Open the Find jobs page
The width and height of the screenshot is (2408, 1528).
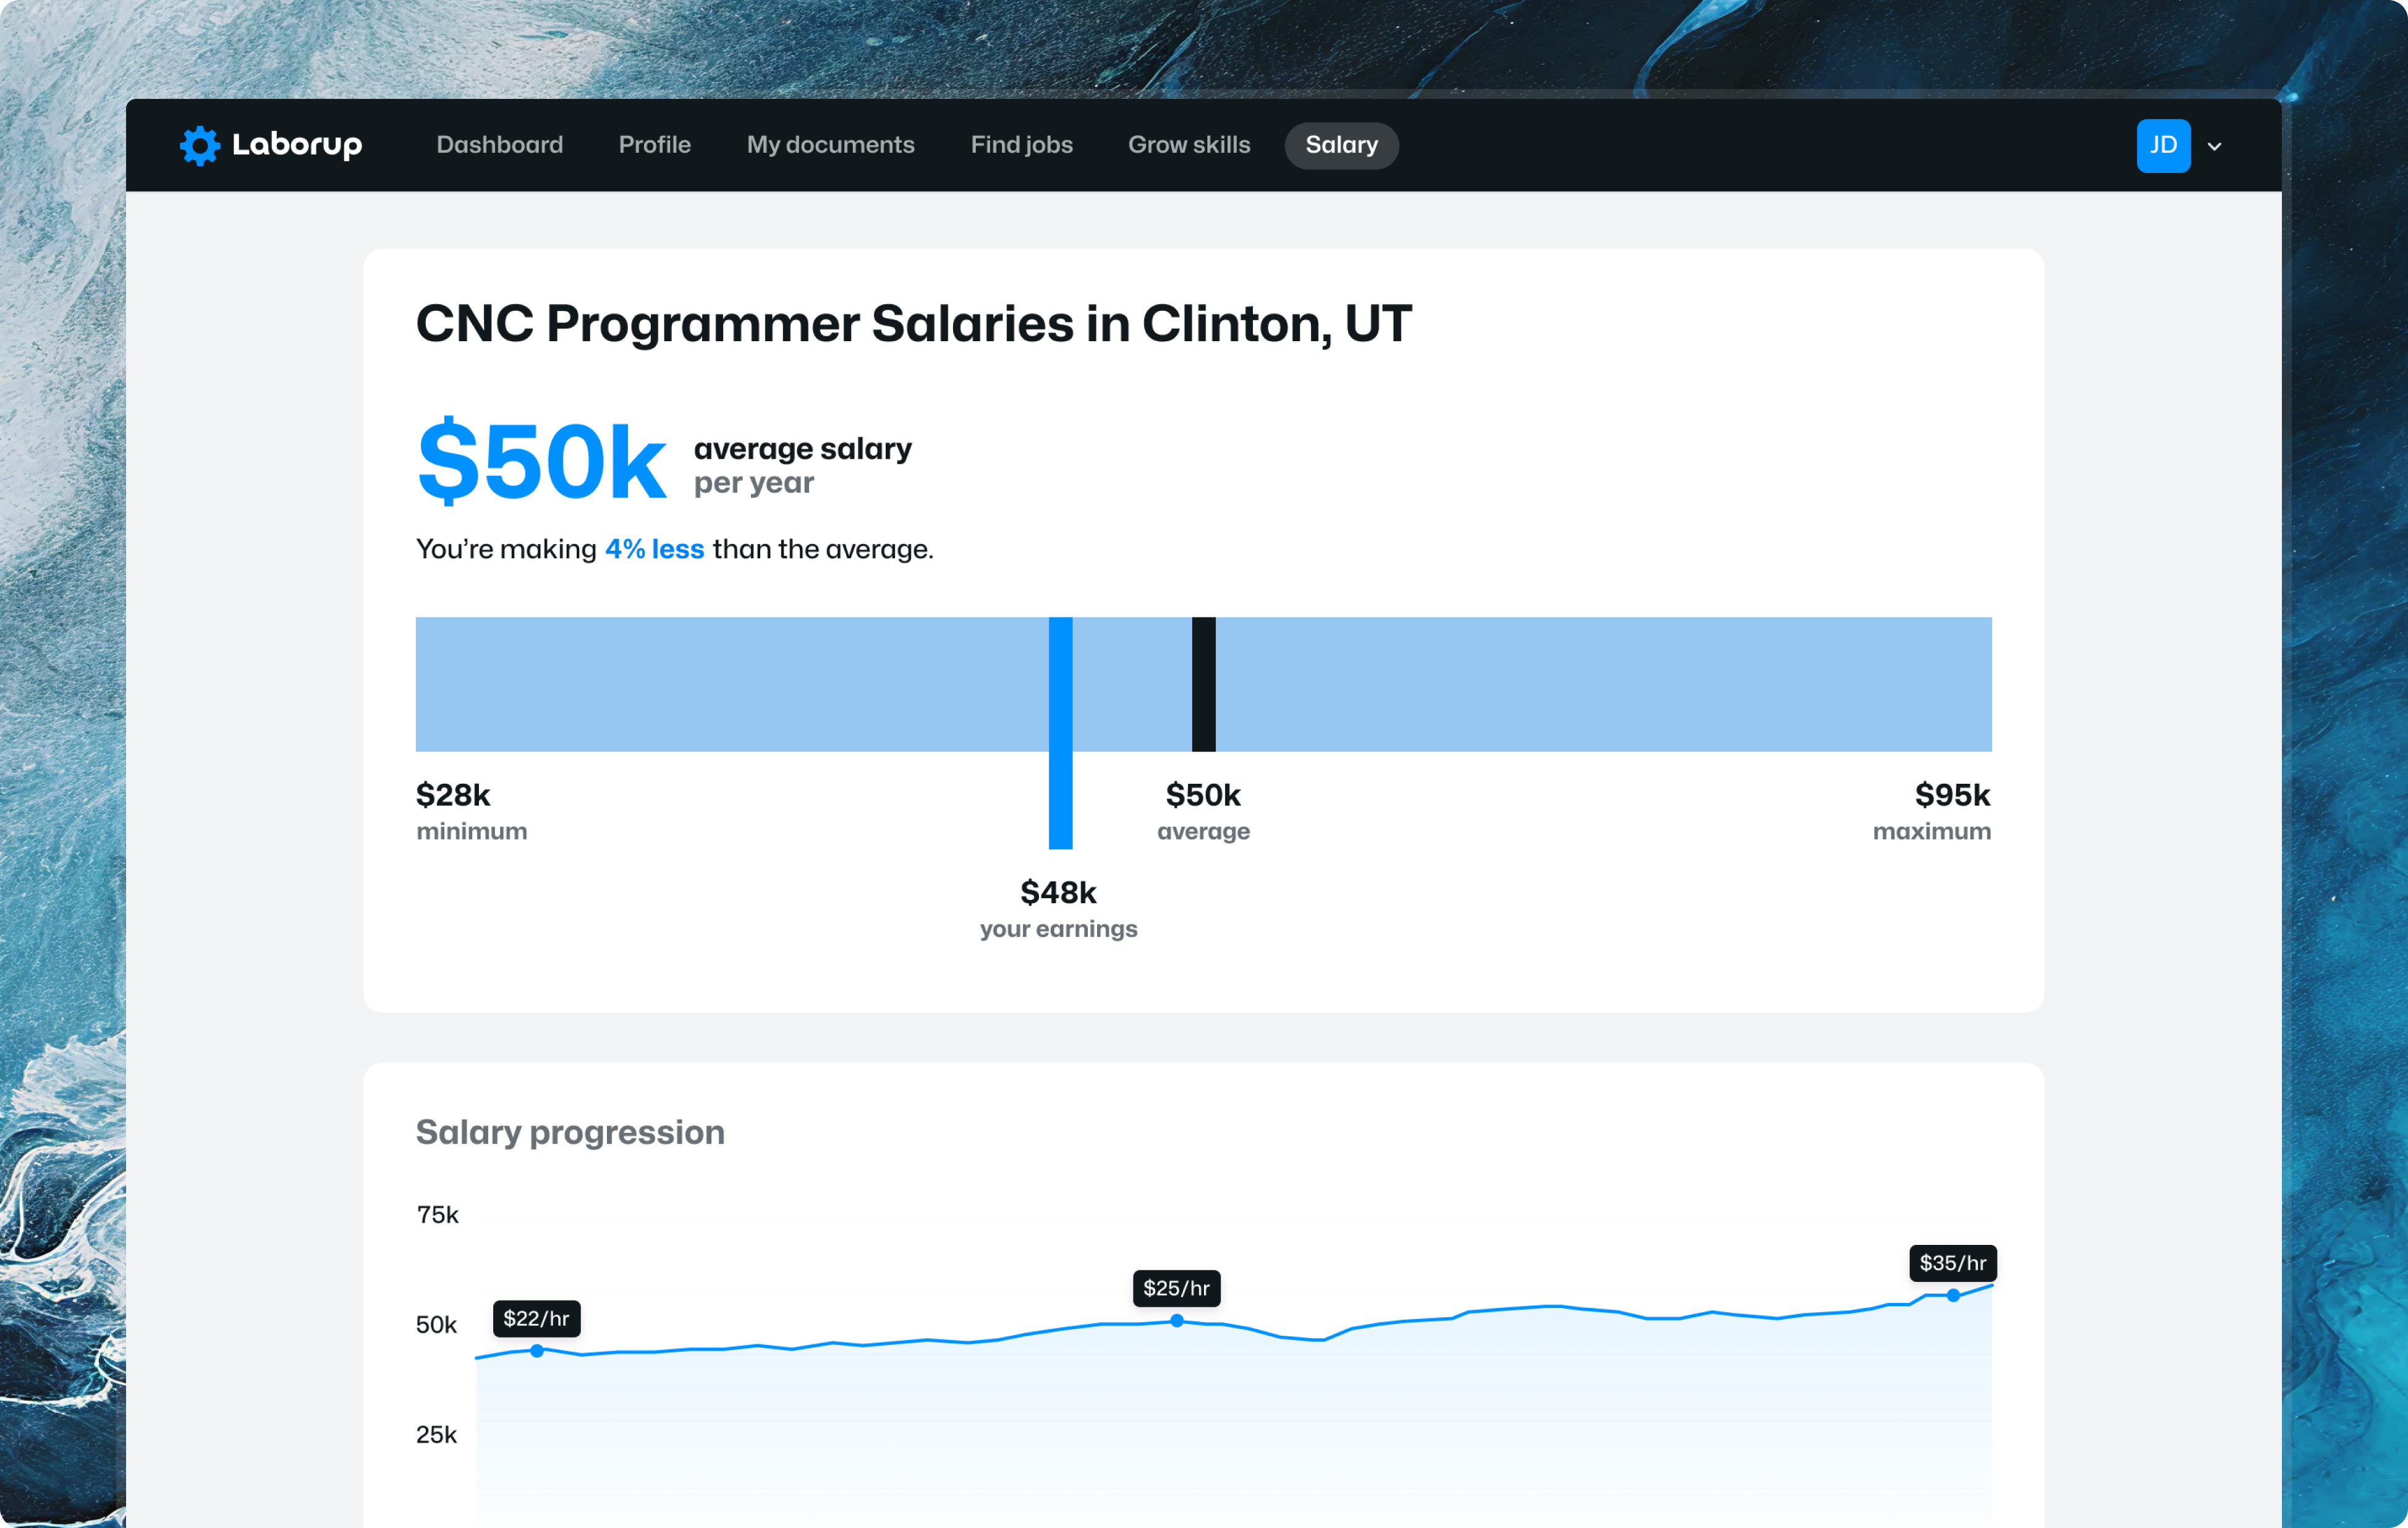pyautogui.click(x=1021, y=145)
